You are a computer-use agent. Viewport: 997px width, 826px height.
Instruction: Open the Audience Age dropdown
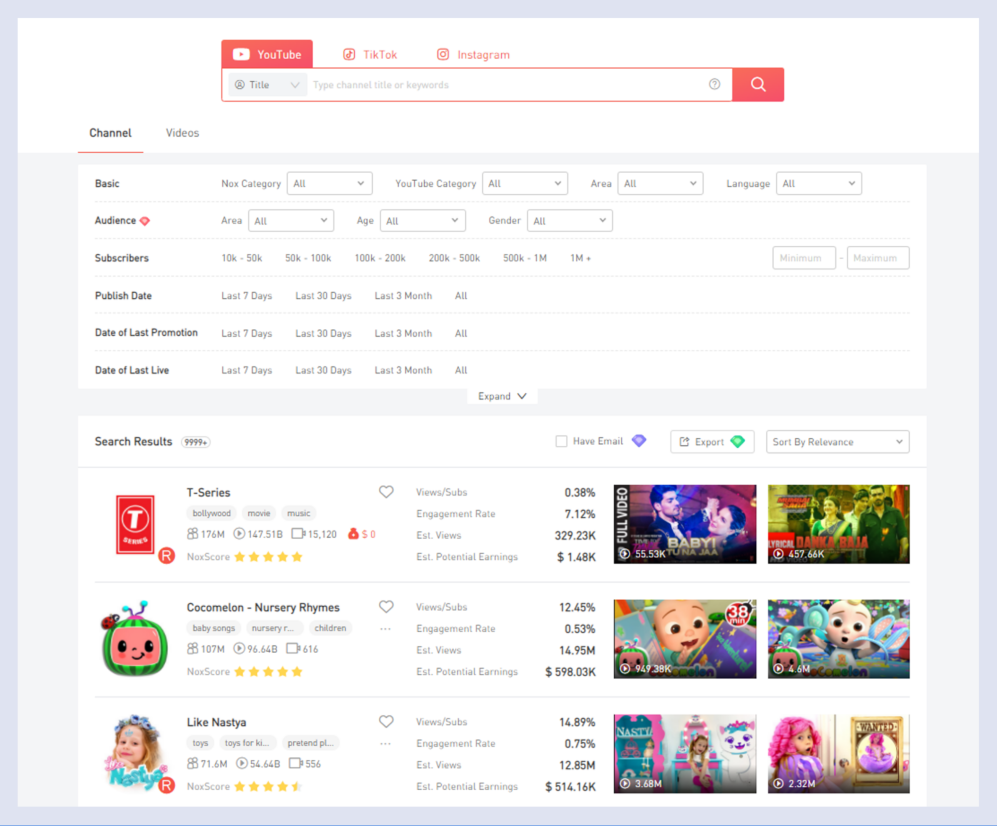coord(423,221)
